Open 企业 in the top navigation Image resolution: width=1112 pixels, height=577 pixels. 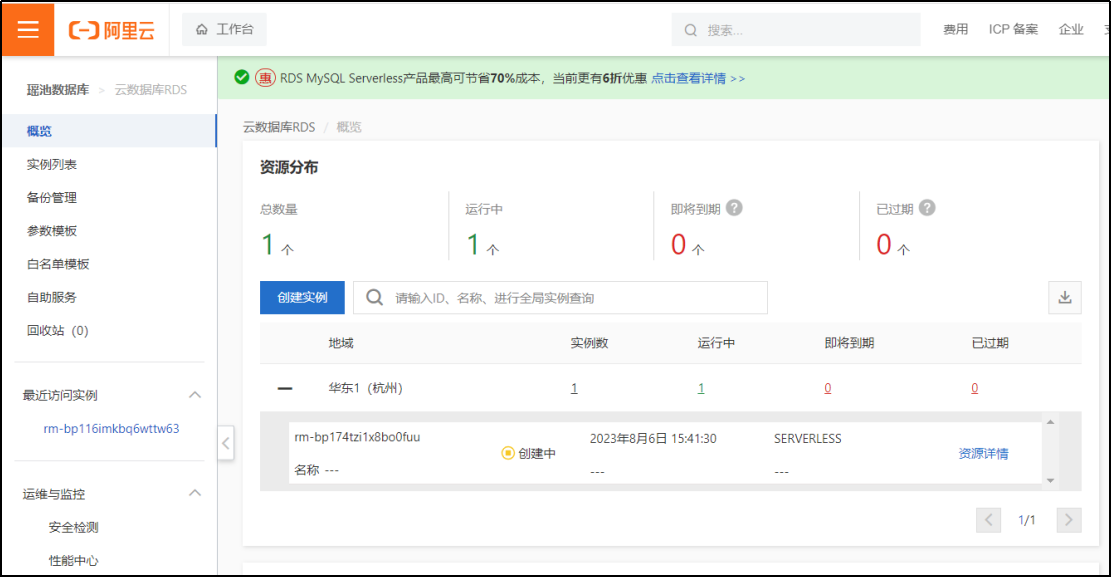pyautogui.click(x=1071, y=30)
